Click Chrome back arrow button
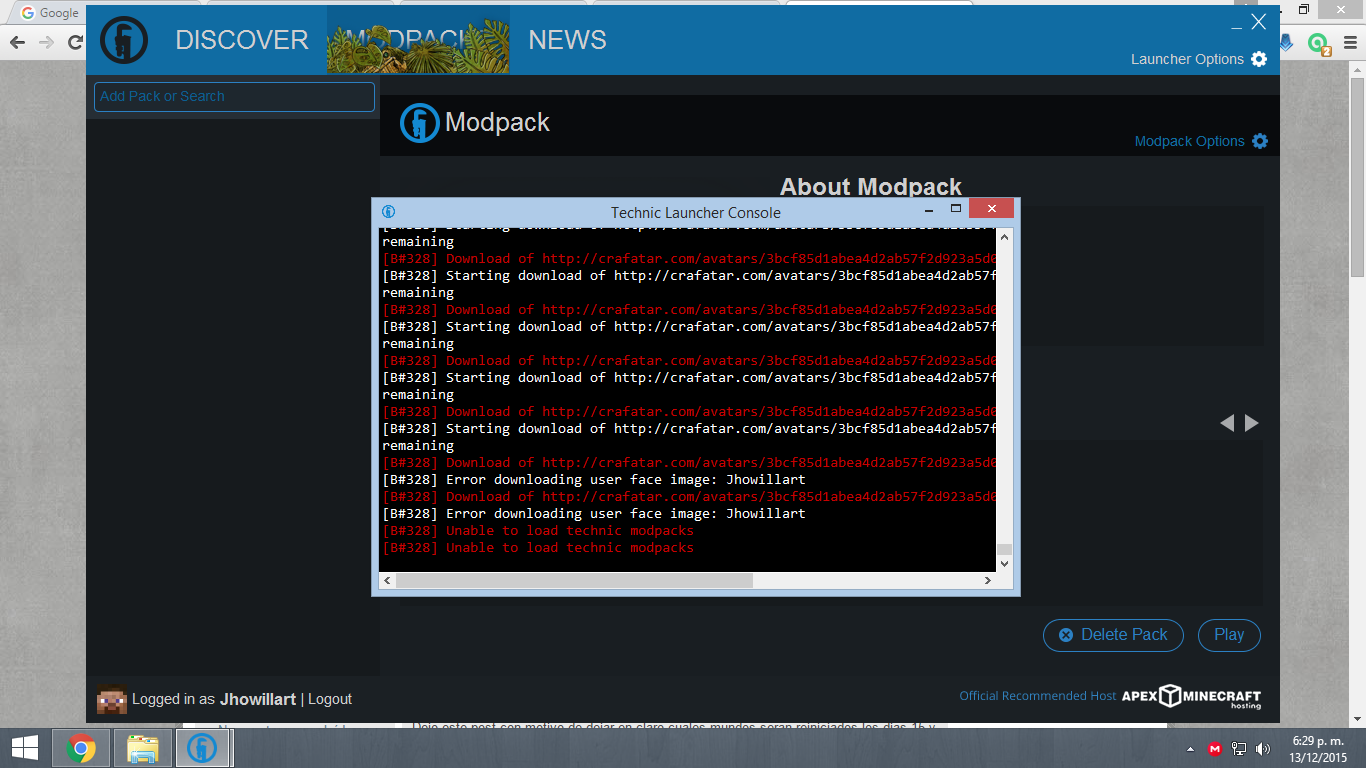Image resolution: width=1366 pixels, height=768 pixels. (x=17, y=42)
